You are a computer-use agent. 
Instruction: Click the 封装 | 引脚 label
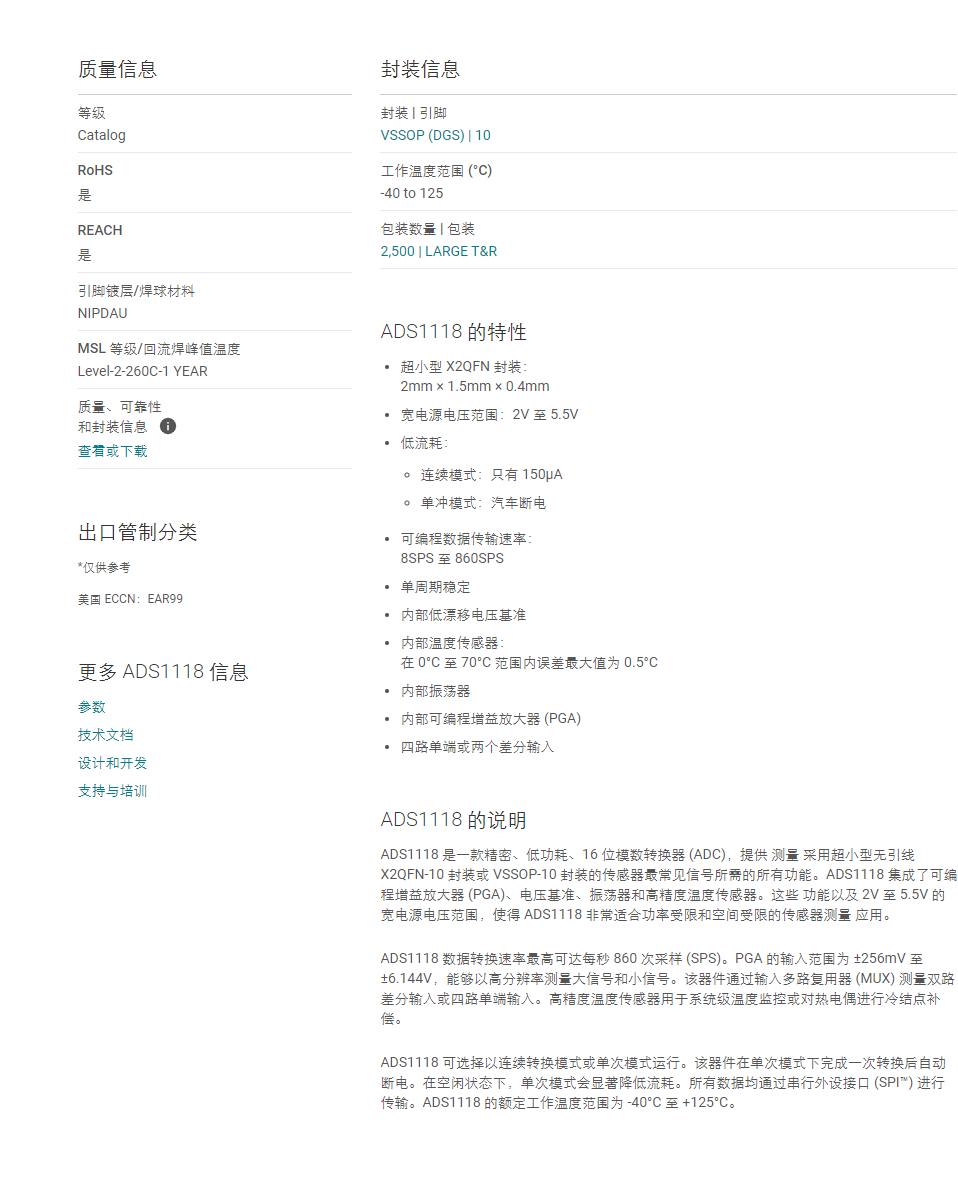pos(414,113)
